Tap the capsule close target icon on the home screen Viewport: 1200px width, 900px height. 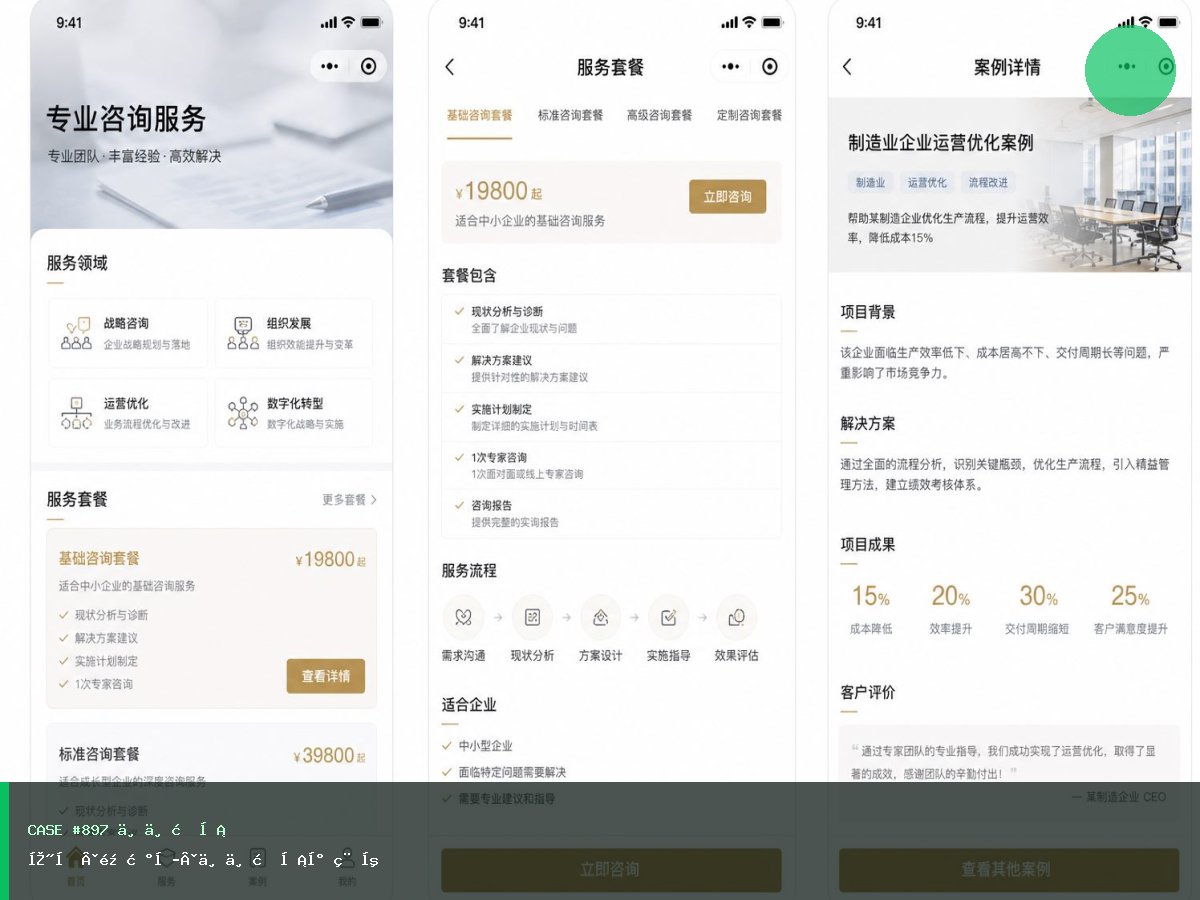369,66
